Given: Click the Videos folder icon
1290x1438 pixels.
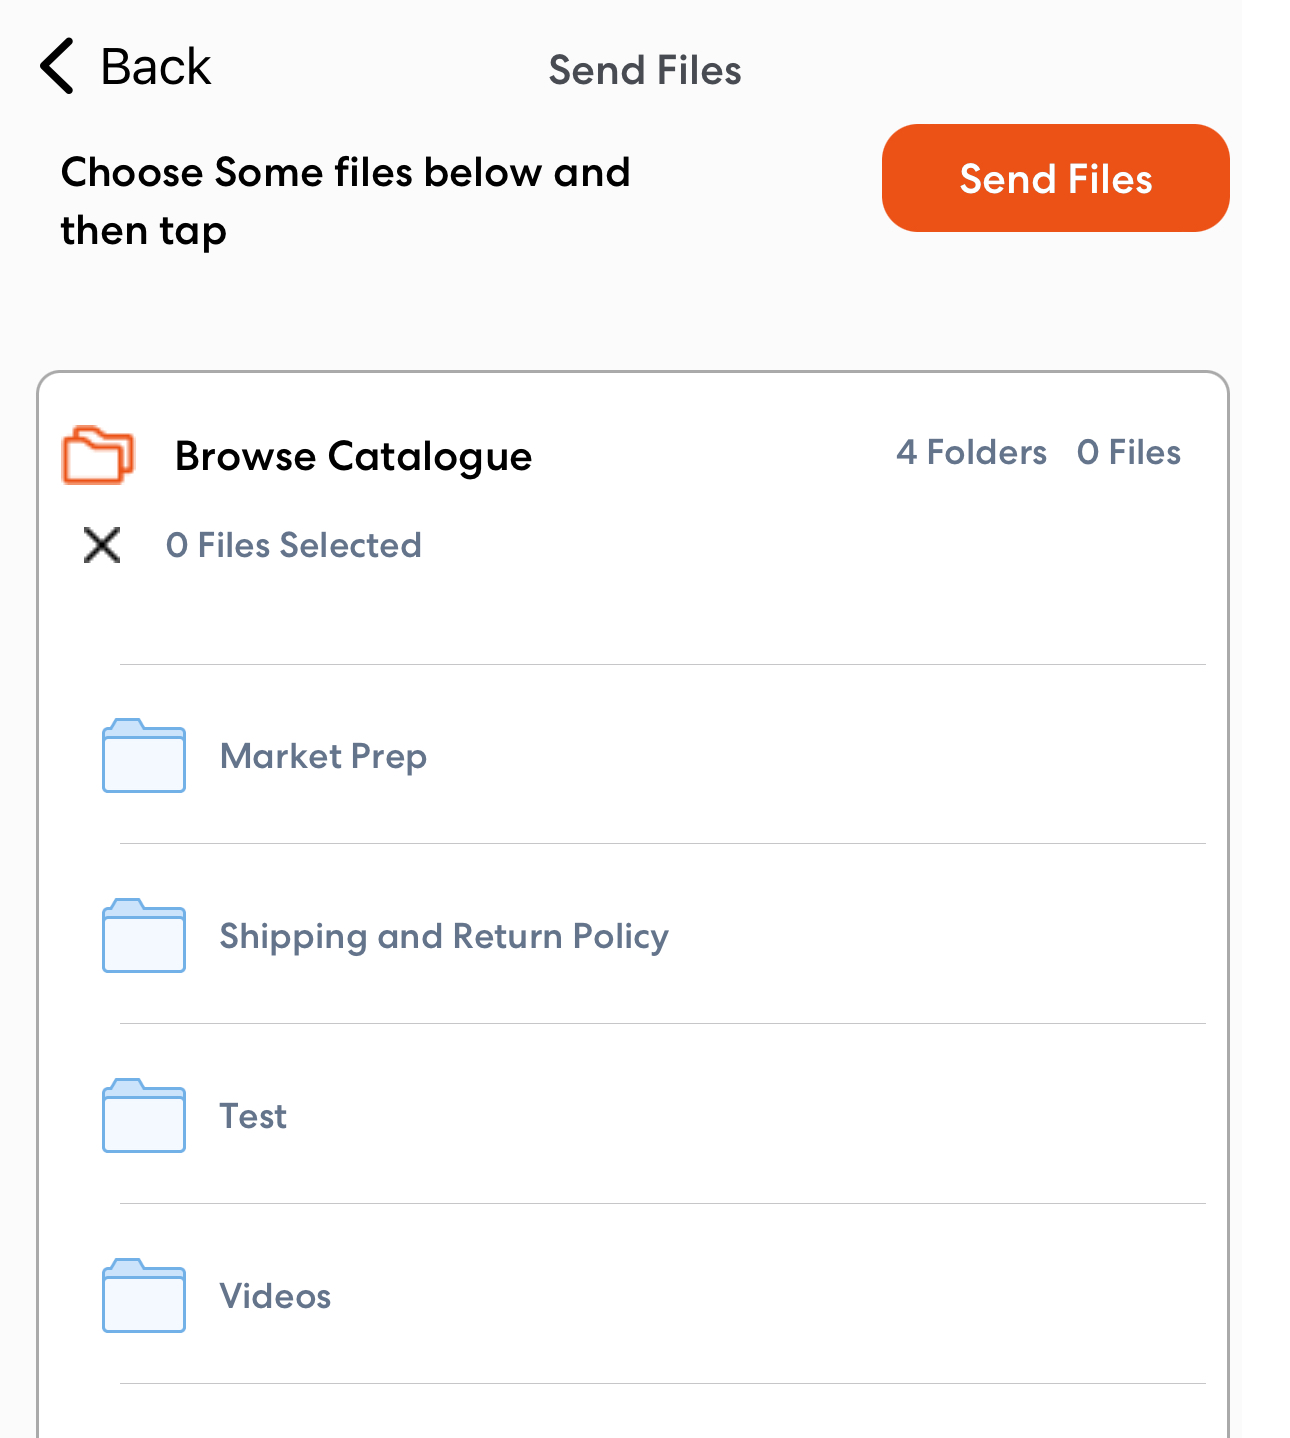Looking at the screenshot, I should 144,1296.
